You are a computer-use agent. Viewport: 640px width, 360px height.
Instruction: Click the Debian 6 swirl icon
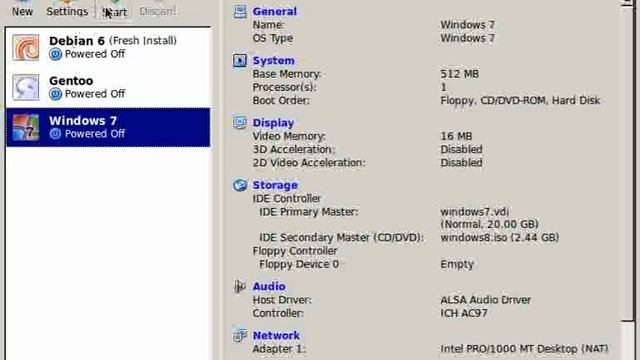point(25,47)
